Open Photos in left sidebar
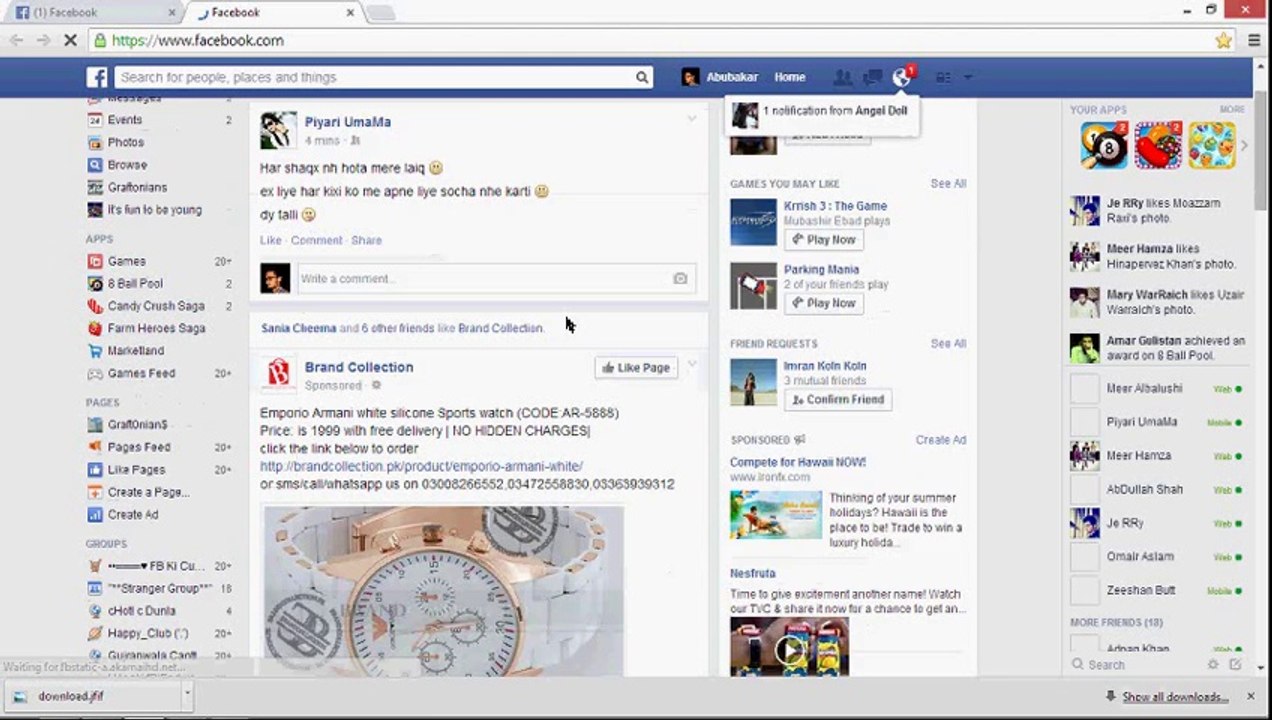1272x720 pixels. (x=126, y=142)
